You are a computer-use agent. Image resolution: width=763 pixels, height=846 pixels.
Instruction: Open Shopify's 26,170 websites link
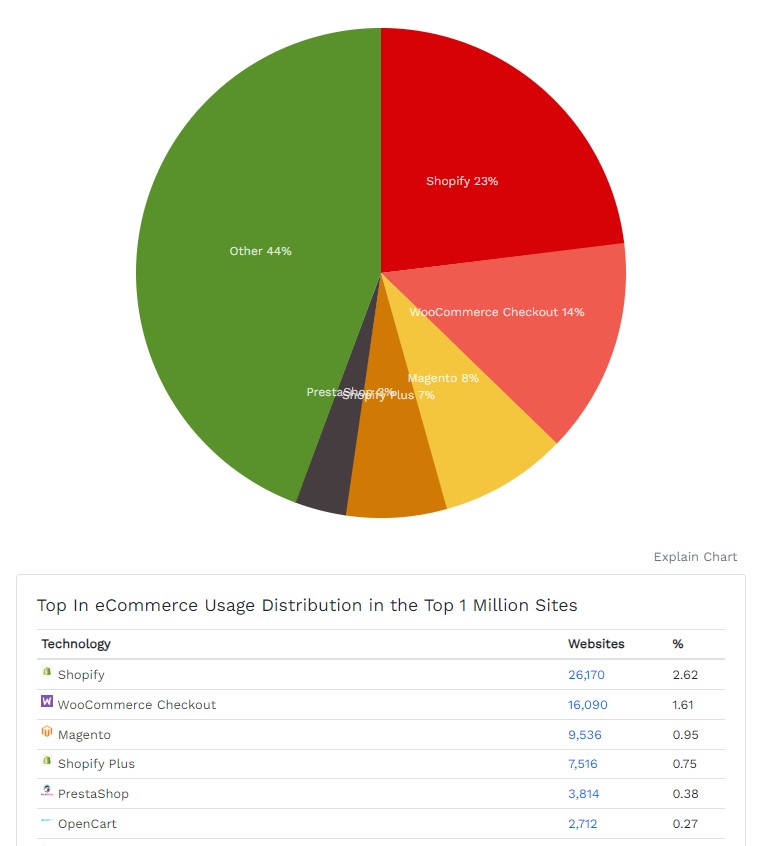586,675
